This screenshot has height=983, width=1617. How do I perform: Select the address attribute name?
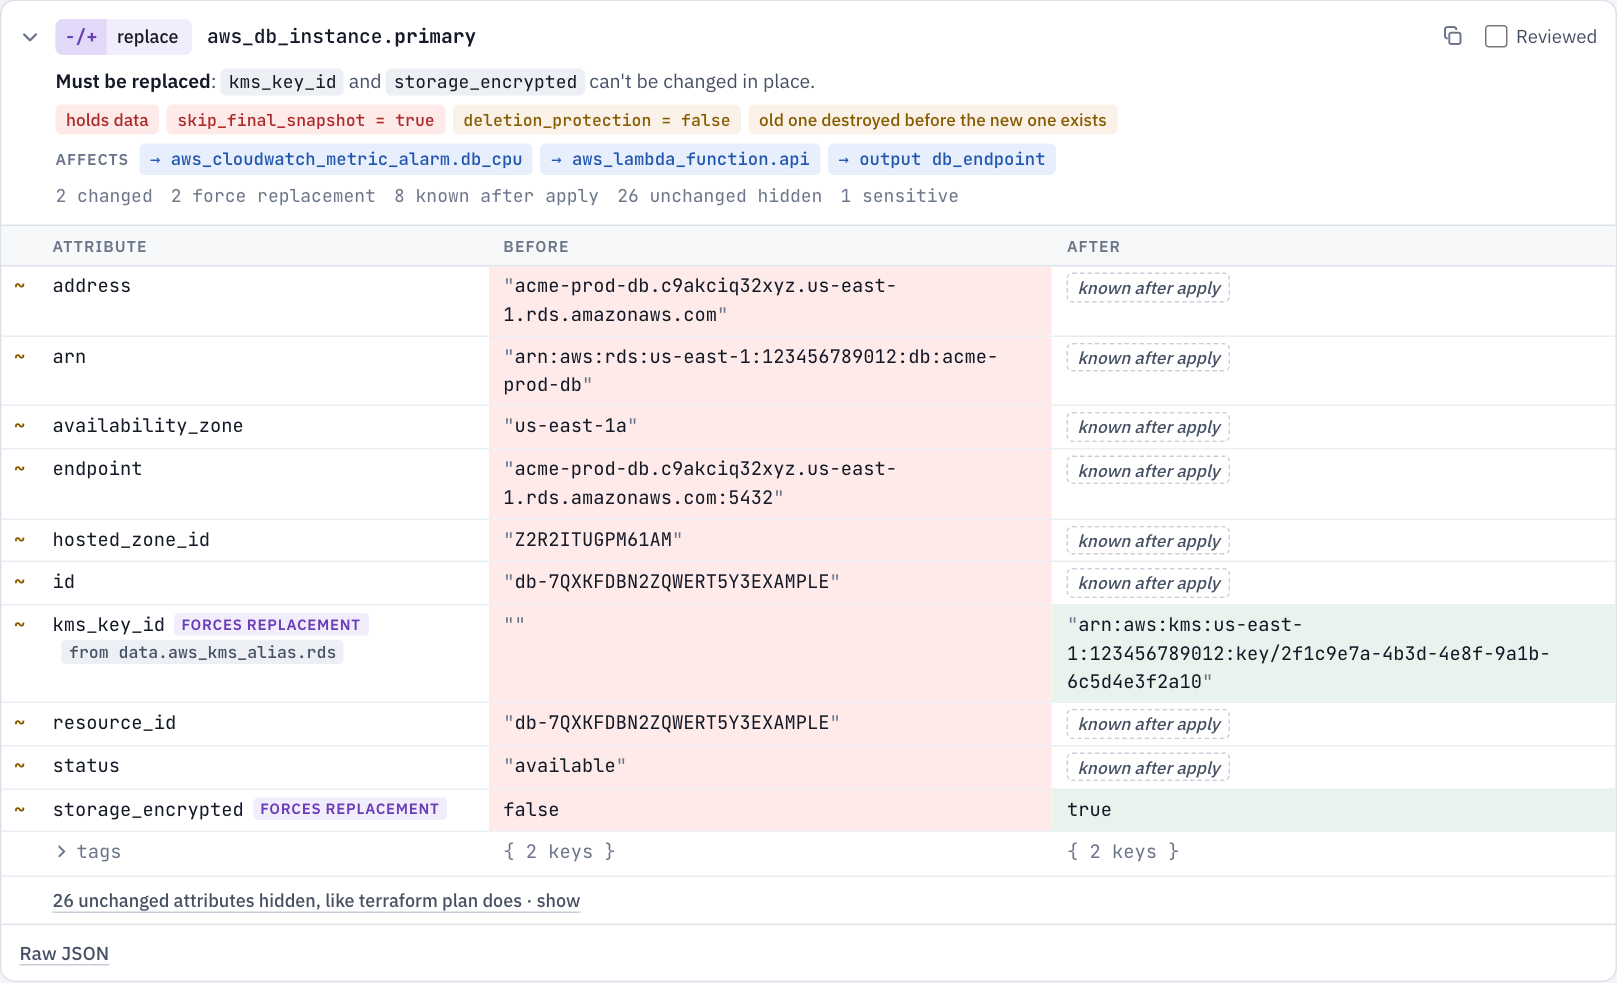point(92,286)
